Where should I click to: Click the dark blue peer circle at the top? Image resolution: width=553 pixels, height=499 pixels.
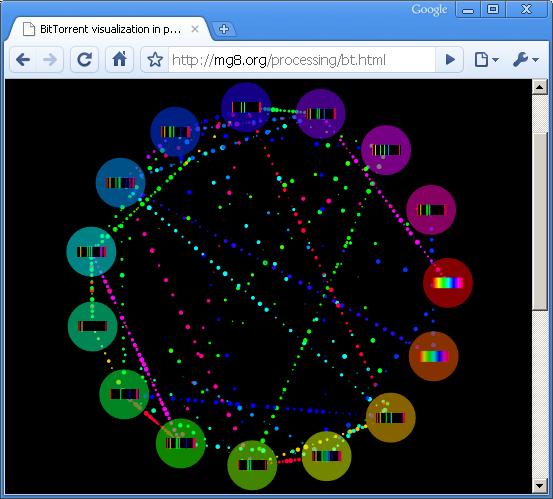(x=246, y=107)
